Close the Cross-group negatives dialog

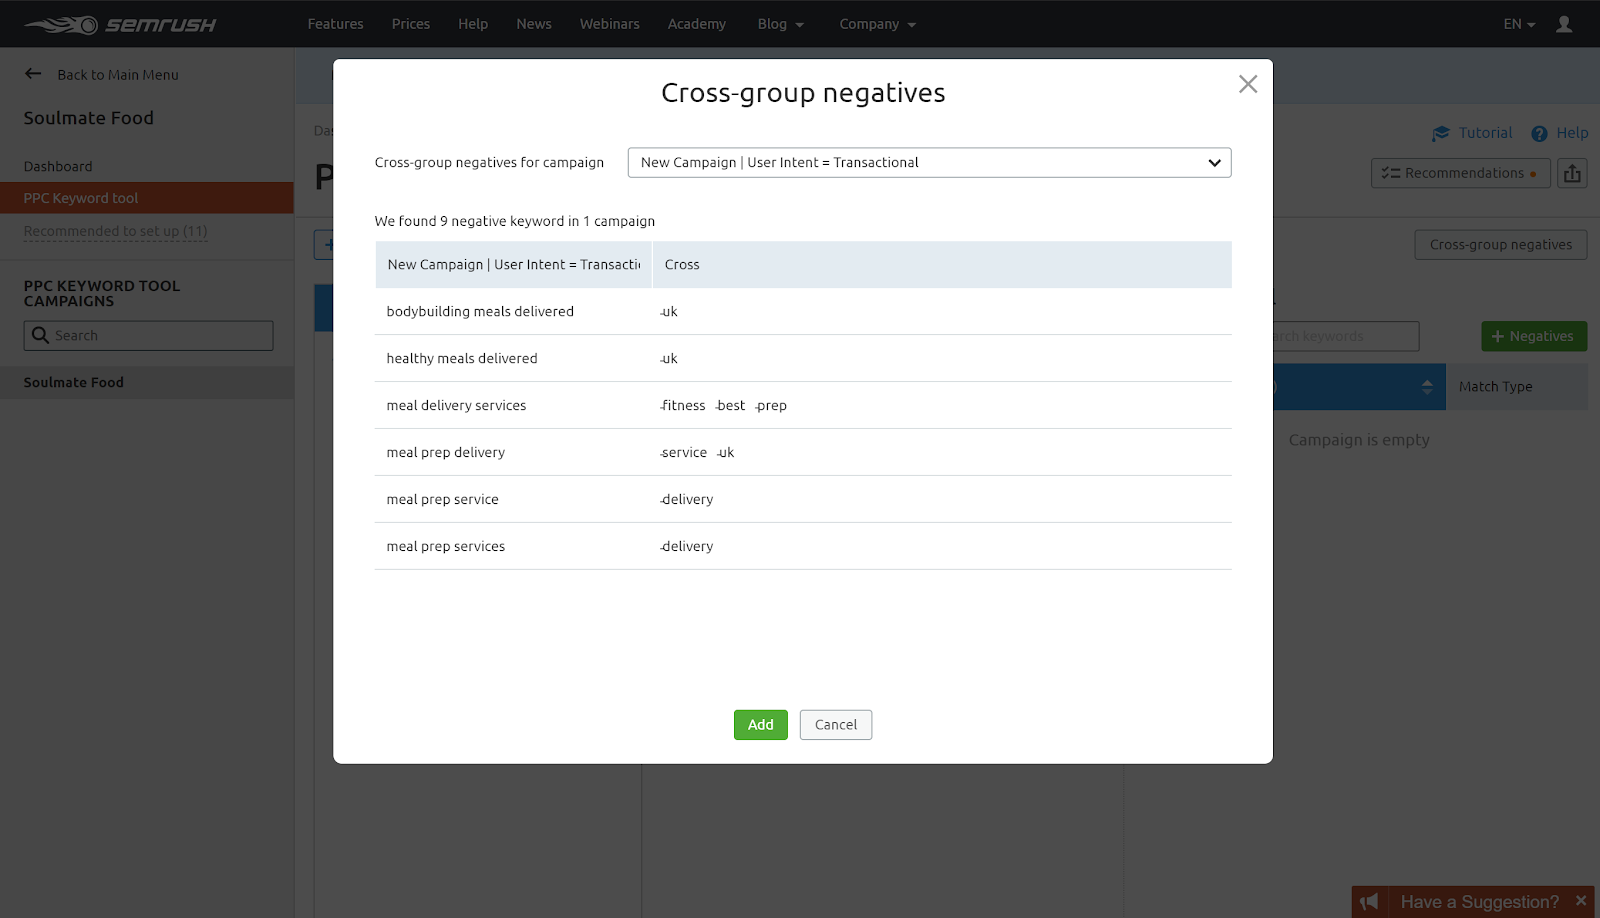(1248, 84)
